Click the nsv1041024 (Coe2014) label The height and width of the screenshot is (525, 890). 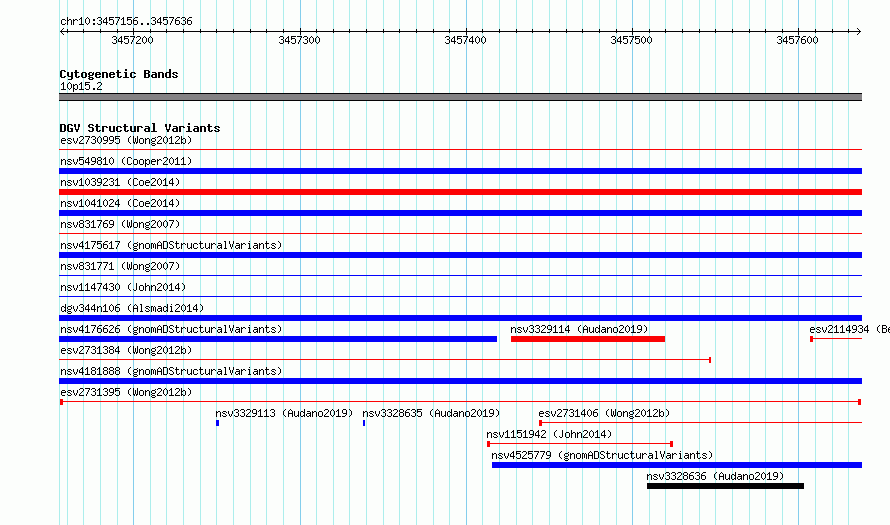click(120, 203)
